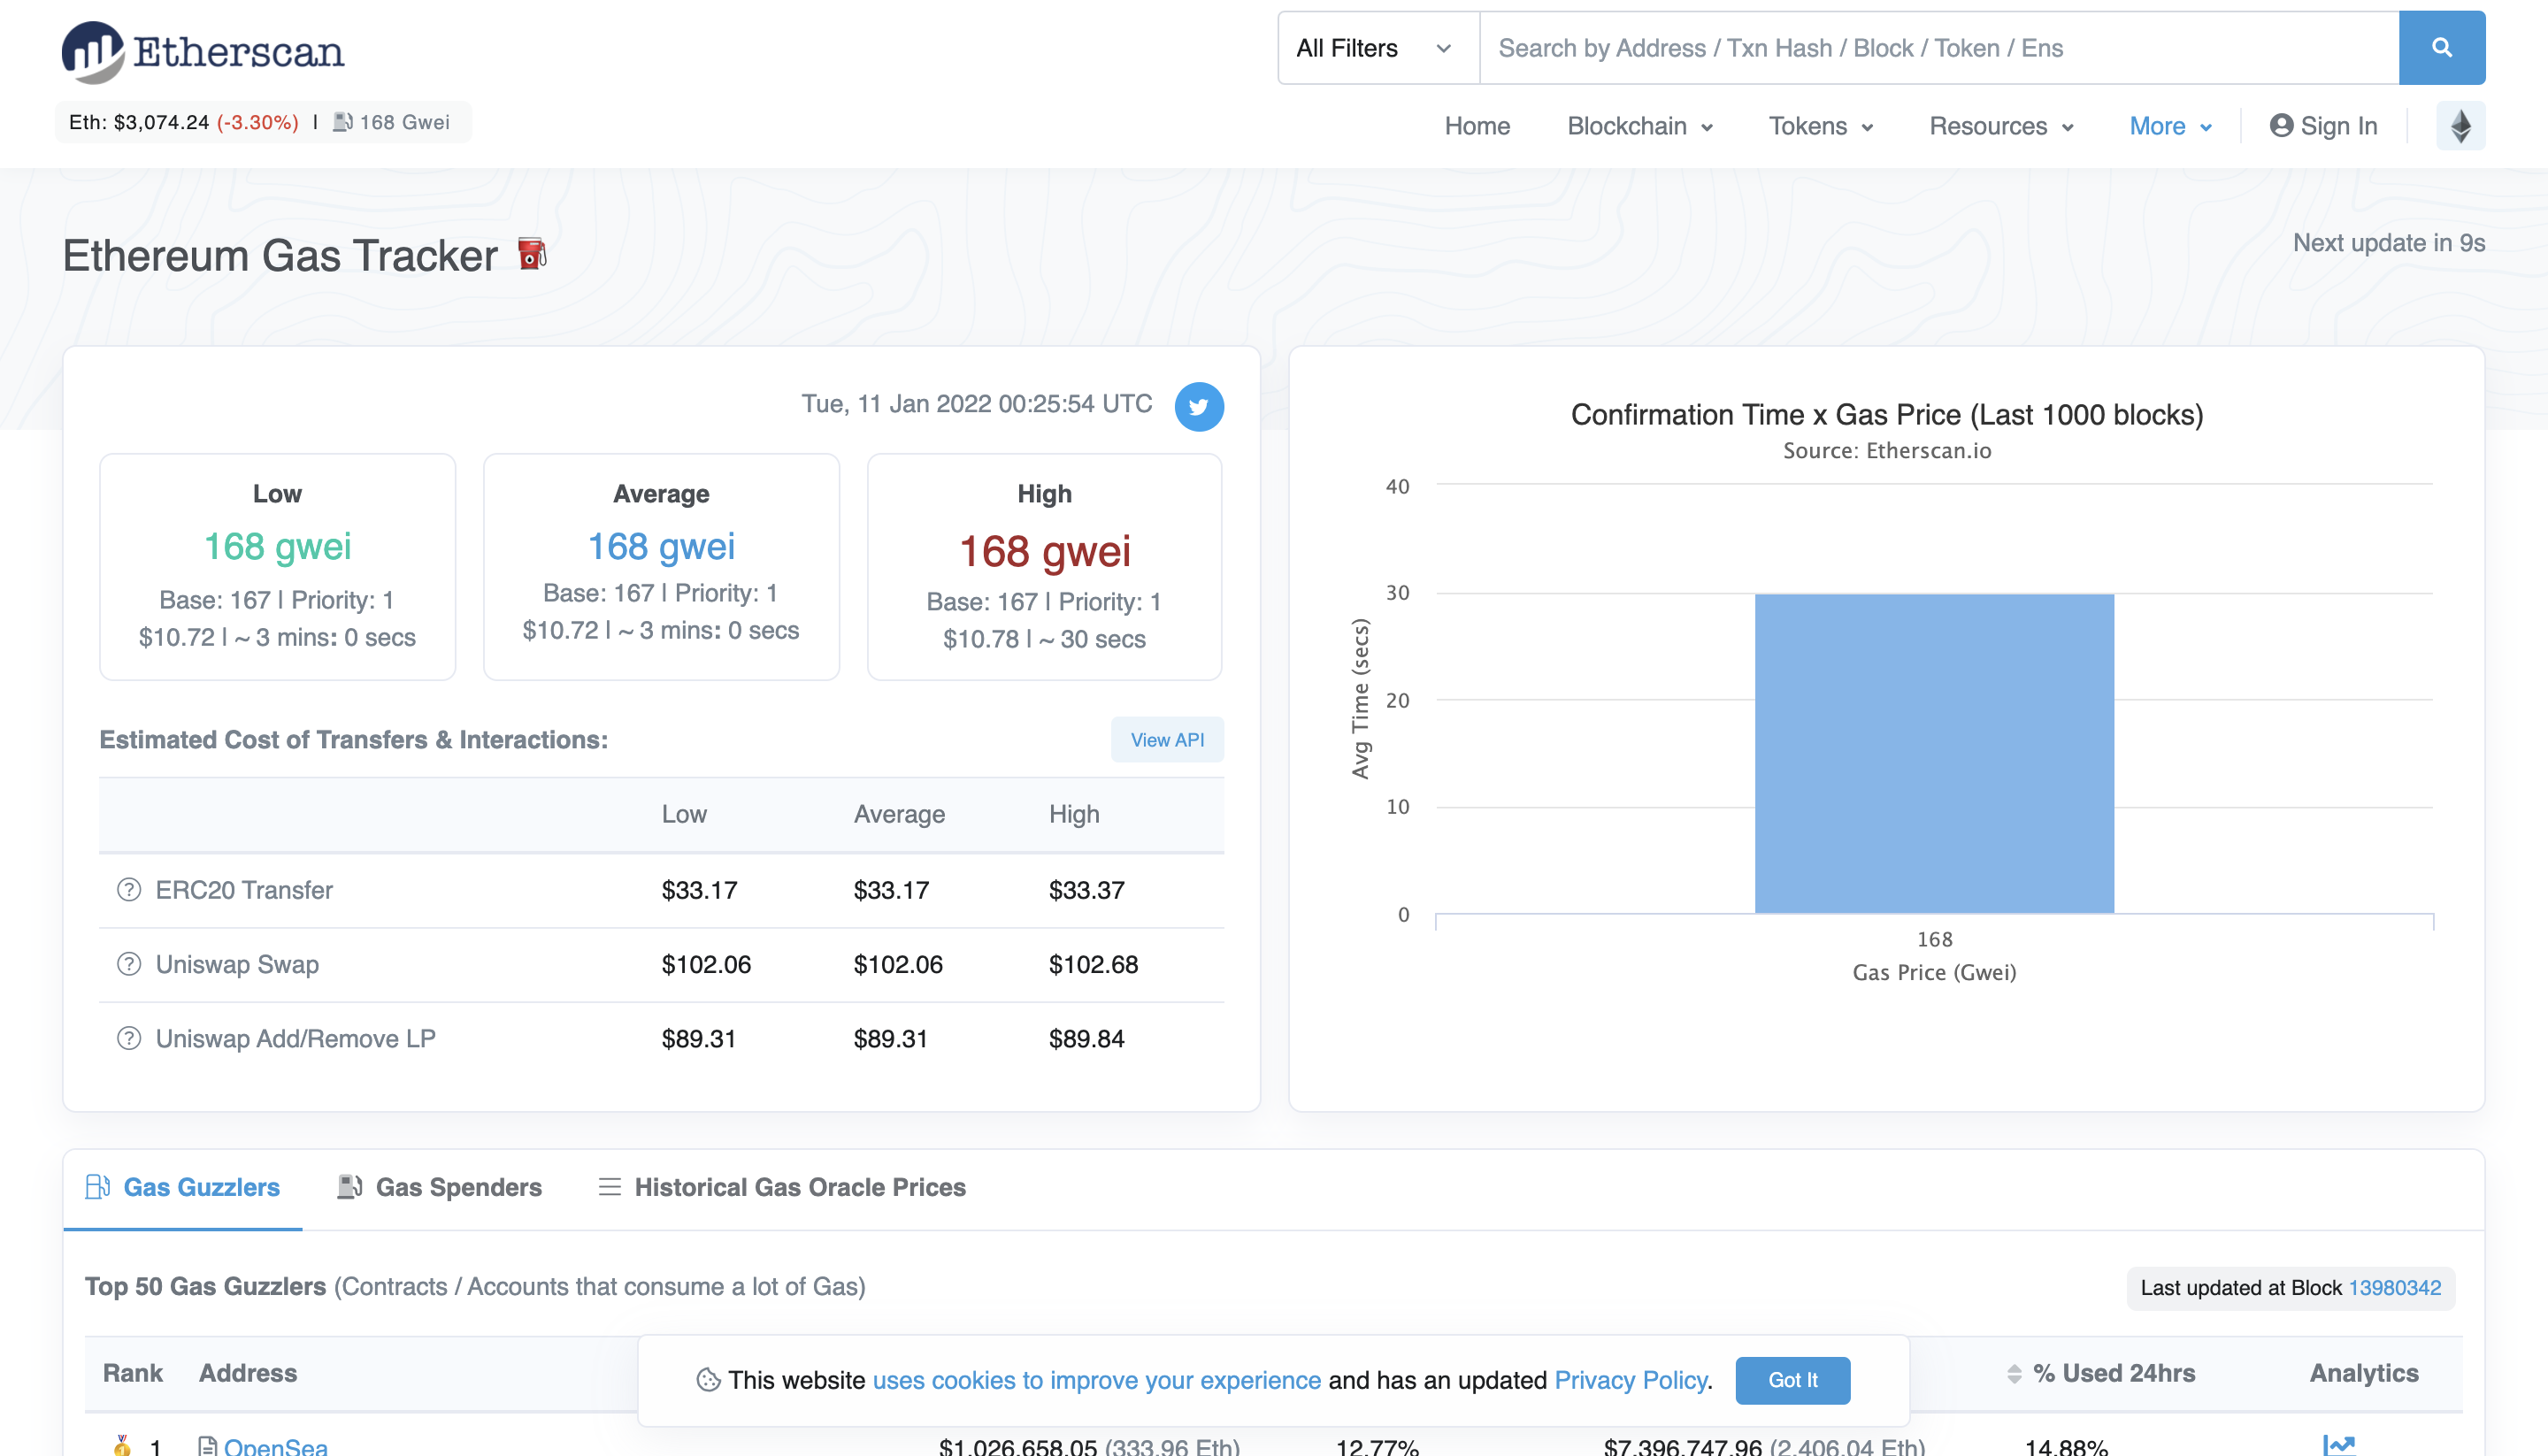This screenshot has width=2548, height=1456.
Task: Click the blue search magnifier button
Action: (2440, 48)
